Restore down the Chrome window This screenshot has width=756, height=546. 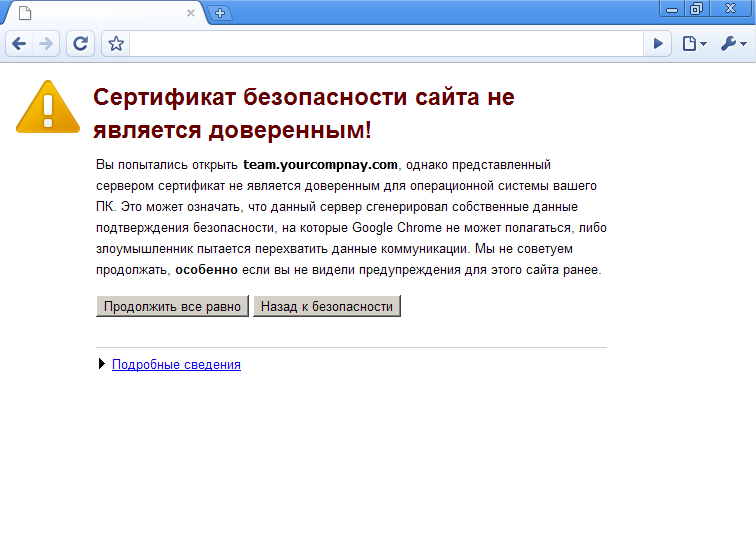(x=696, y=9)
